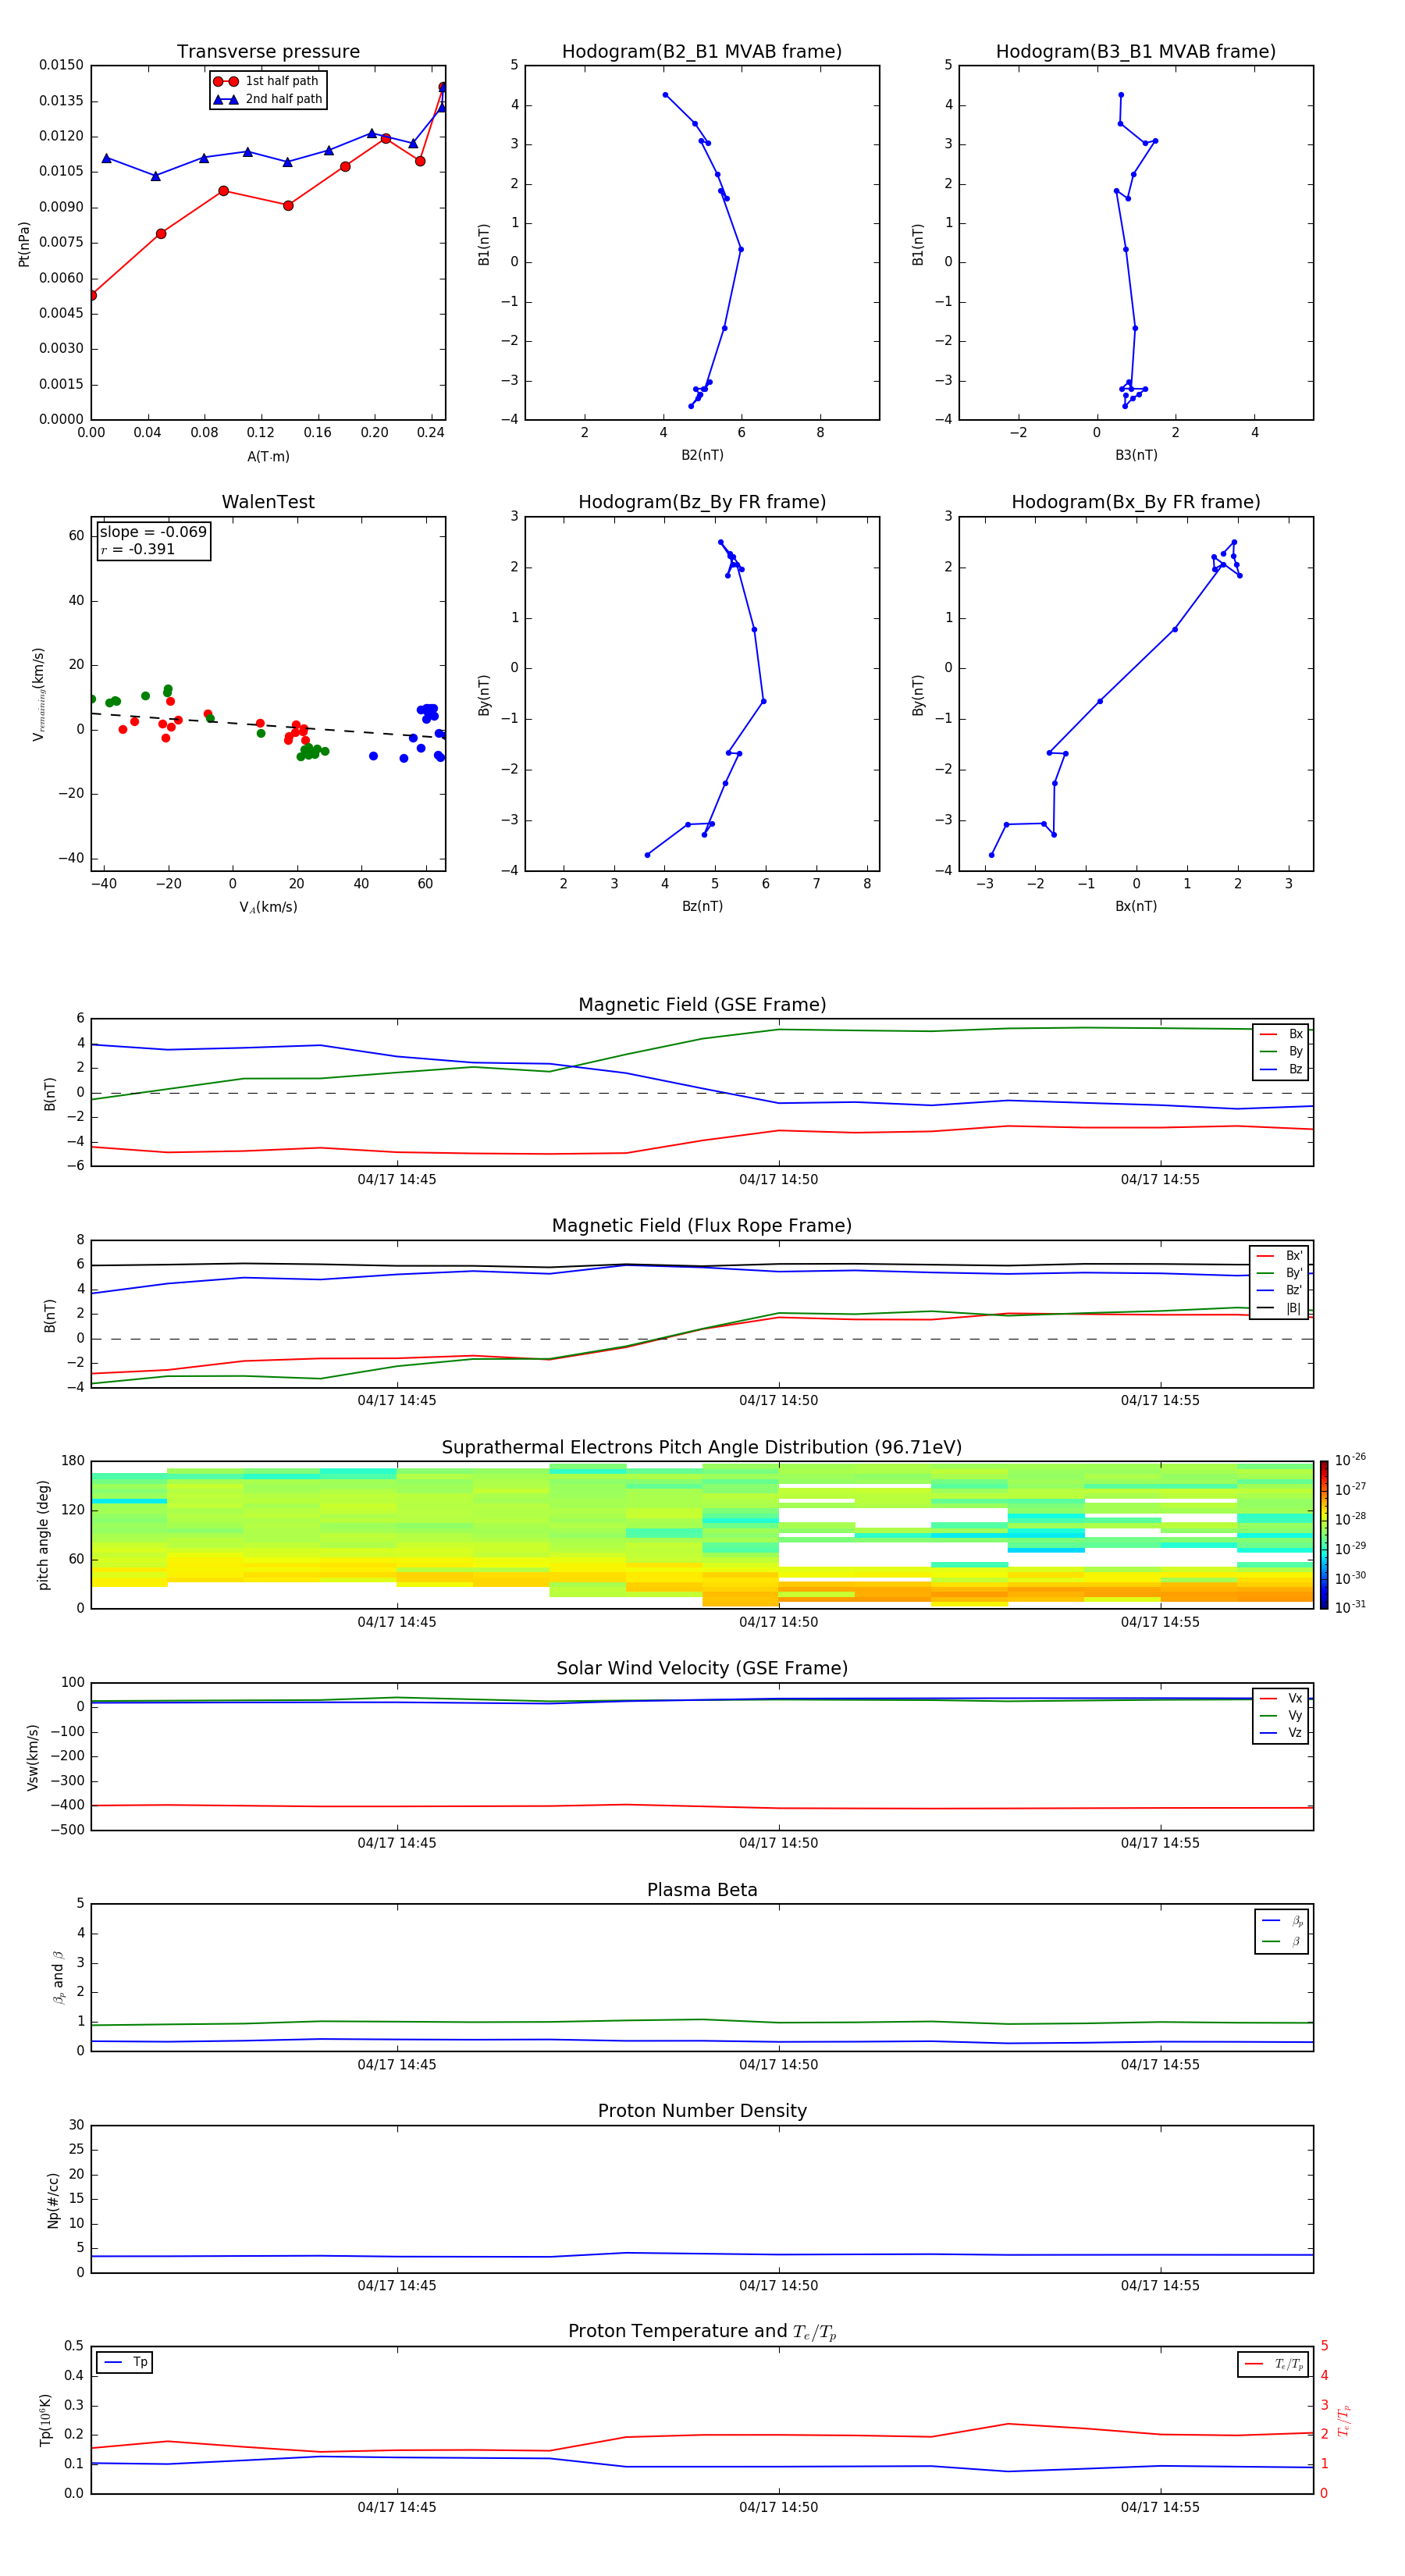1405x2576 pixels.
Task: Click the 'Tp(10^6K)' y-axis label
Action: [x=45, y=2420]
